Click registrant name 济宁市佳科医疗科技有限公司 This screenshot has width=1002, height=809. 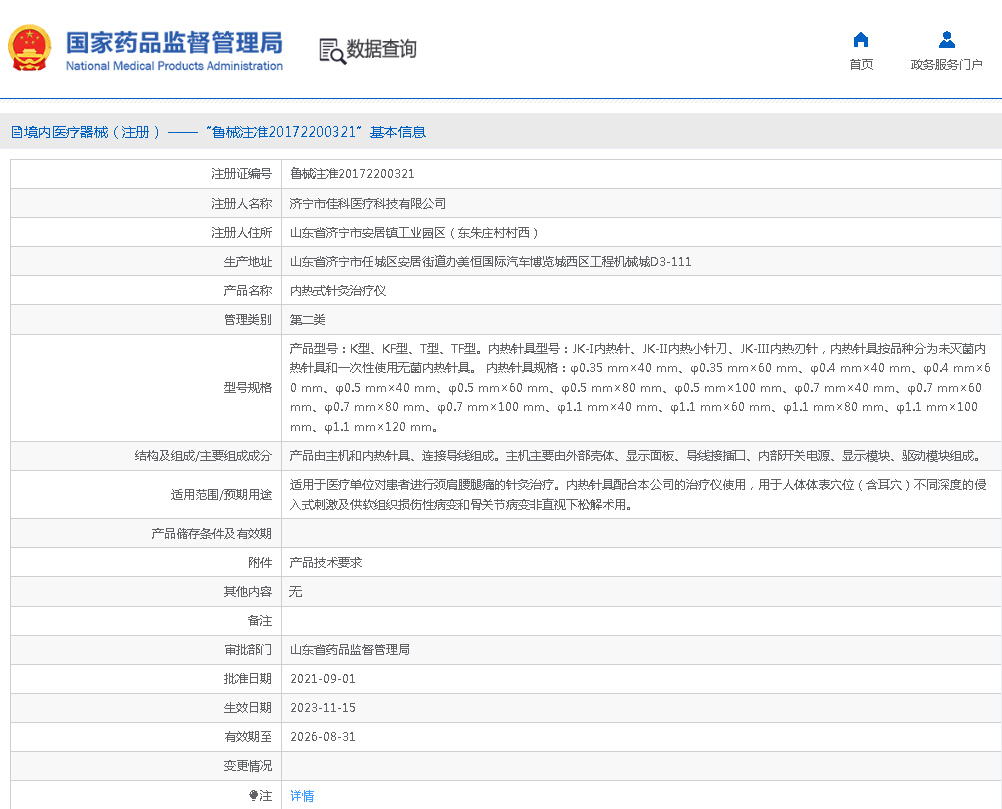click(x=367, y=203)
